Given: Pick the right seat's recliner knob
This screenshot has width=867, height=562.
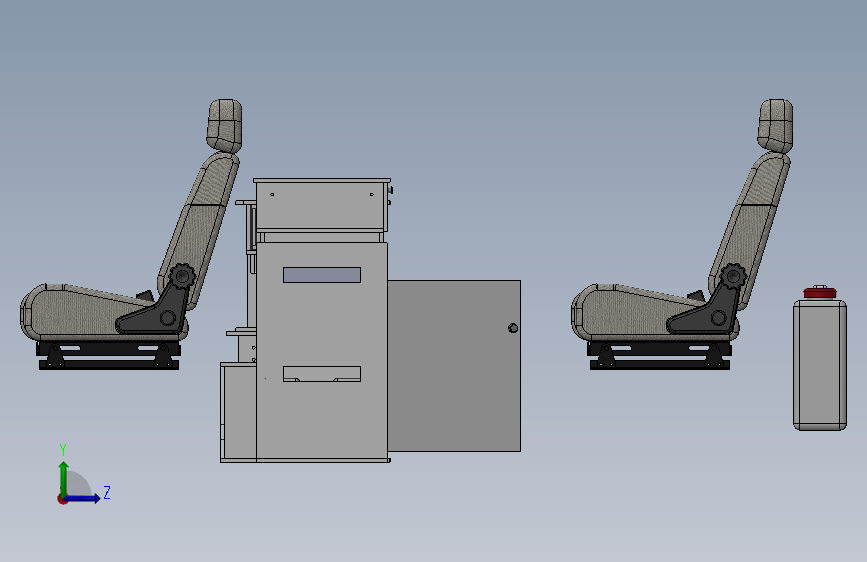Looking at the screenshot, I should coord(732,275).
